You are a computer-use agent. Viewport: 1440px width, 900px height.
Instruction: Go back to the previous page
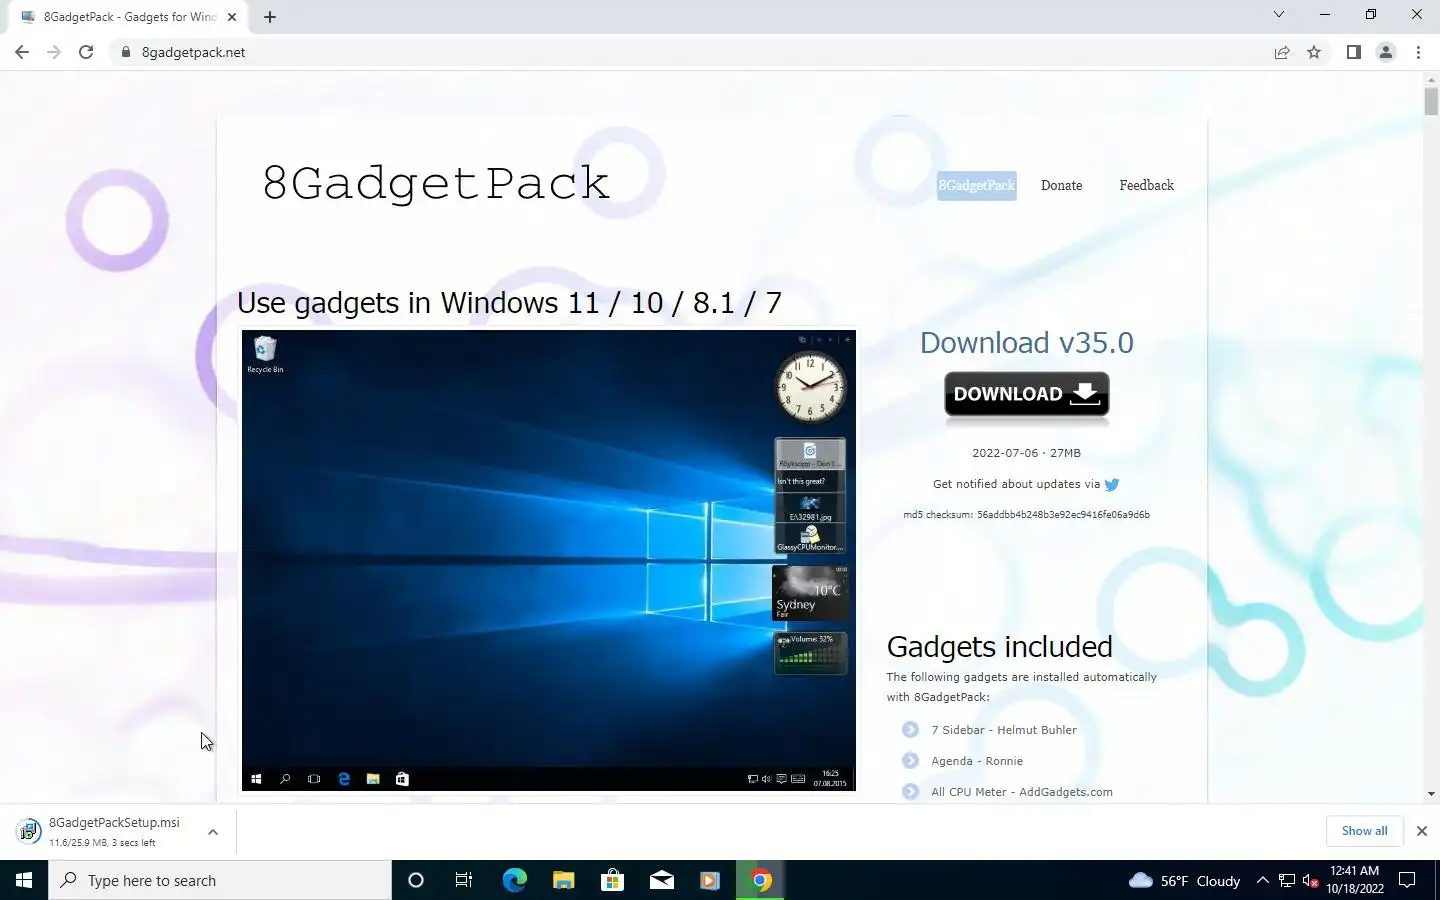(x=22, y=52)
